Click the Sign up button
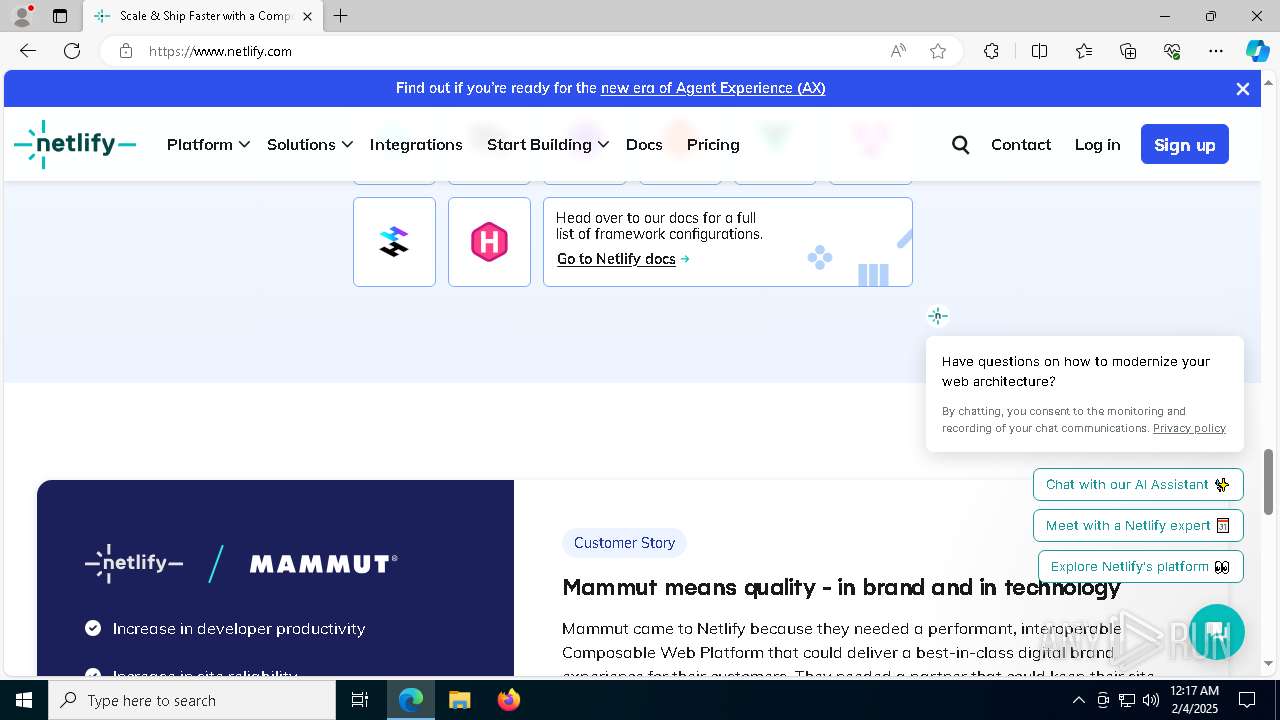Viewport: 1280px width, 720px height. tap(1185, 145)
